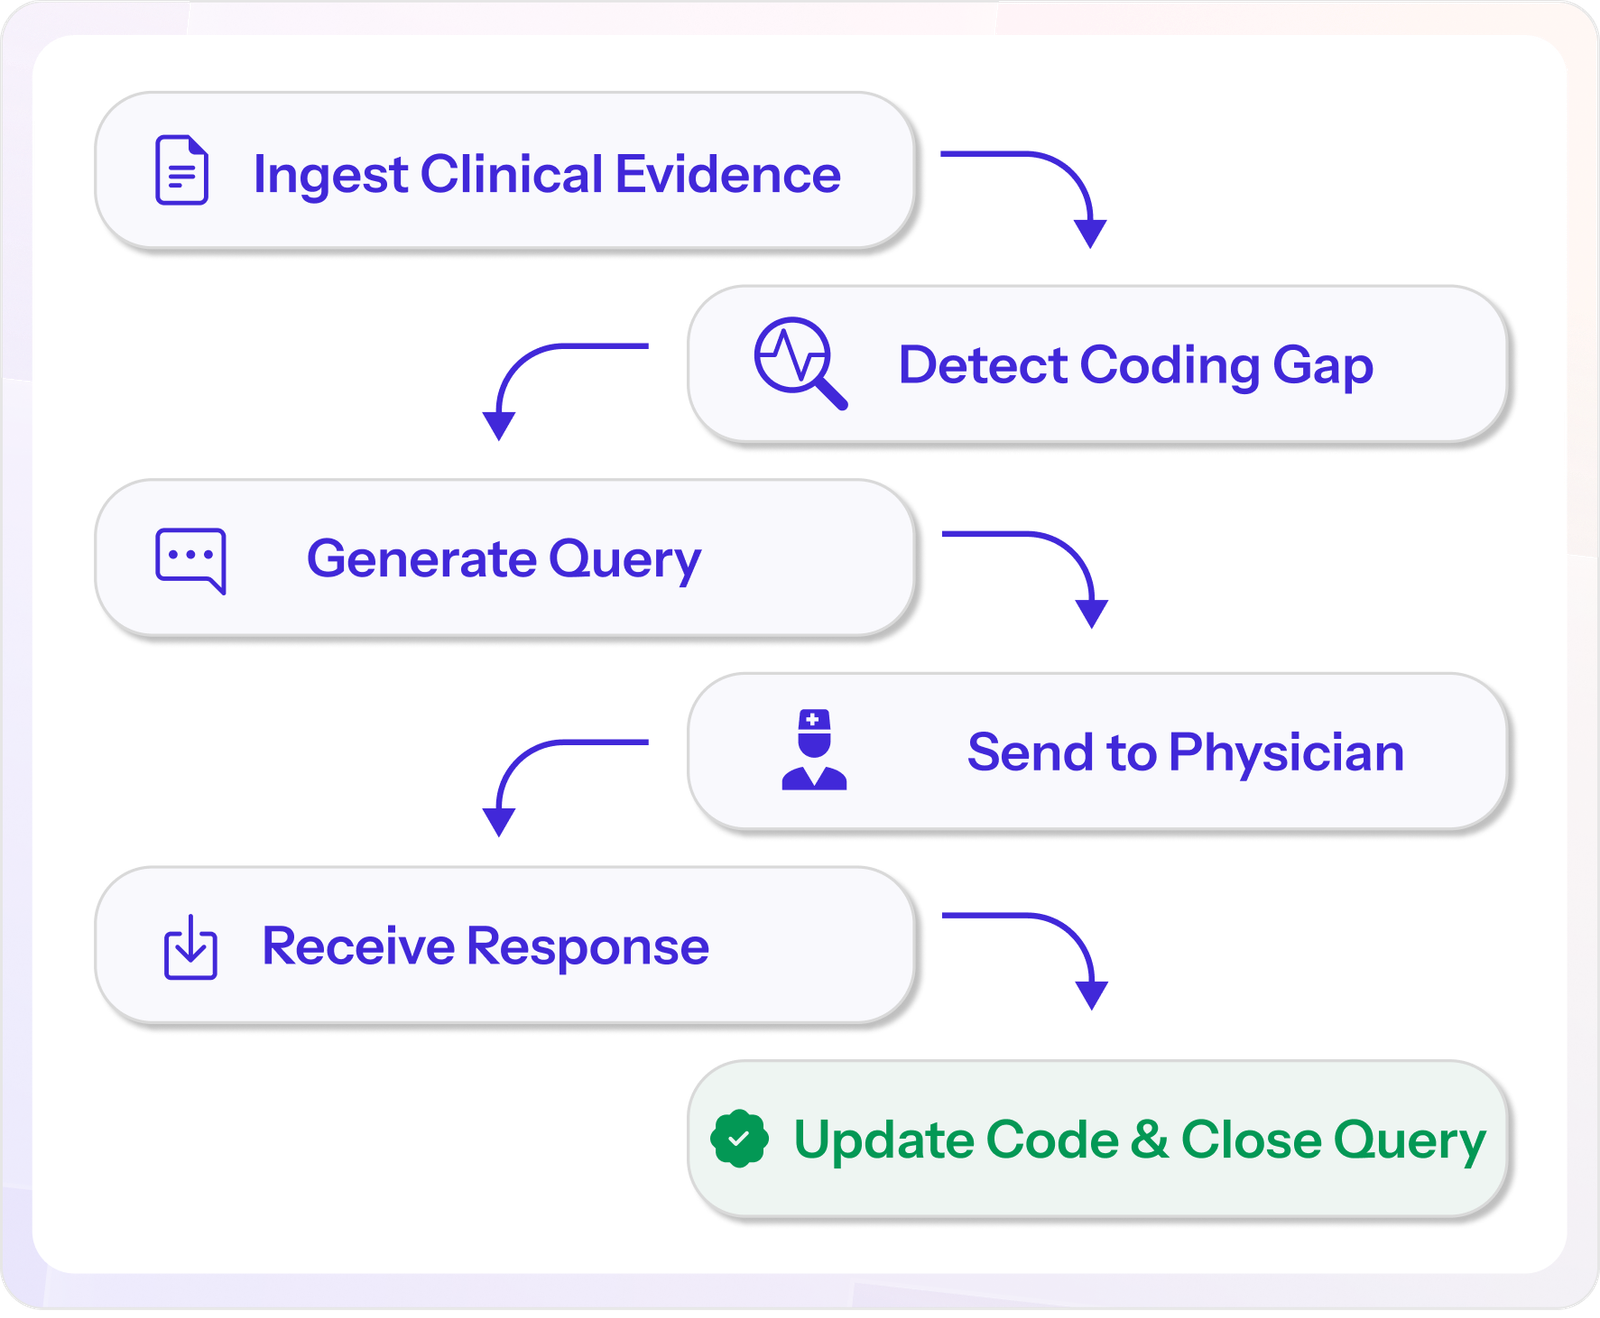Click arrow from Detect Gap to Generate Query
This screenshot has height=1318, width=1600.
[565, 391]
